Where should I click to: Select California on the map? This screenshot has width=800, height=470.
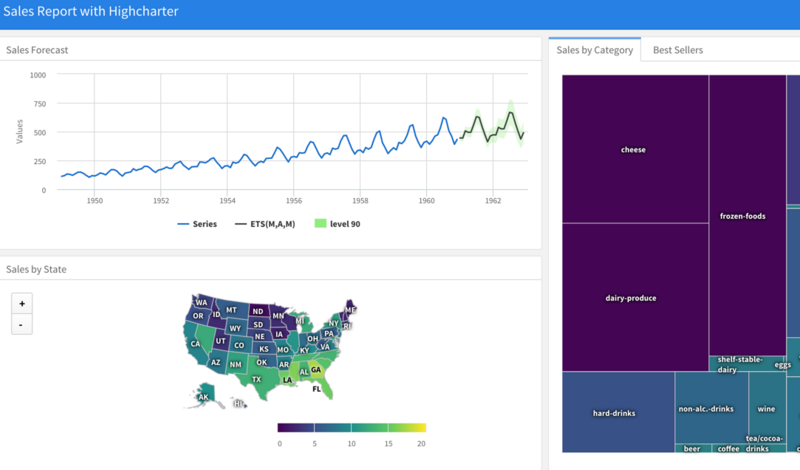coord(197,344)
